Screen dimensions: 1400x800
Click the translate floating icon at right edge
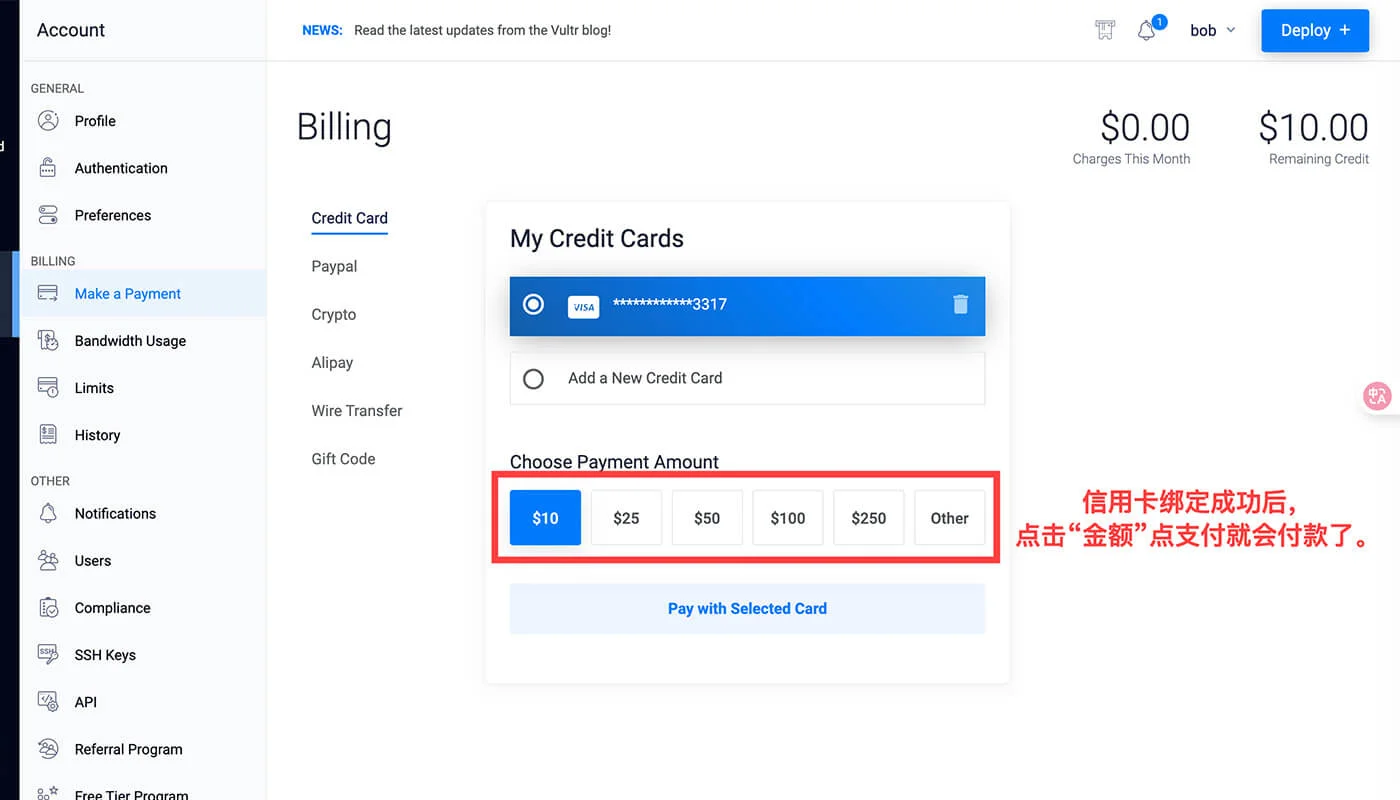pyautogui.click(x=1378, y=395)
